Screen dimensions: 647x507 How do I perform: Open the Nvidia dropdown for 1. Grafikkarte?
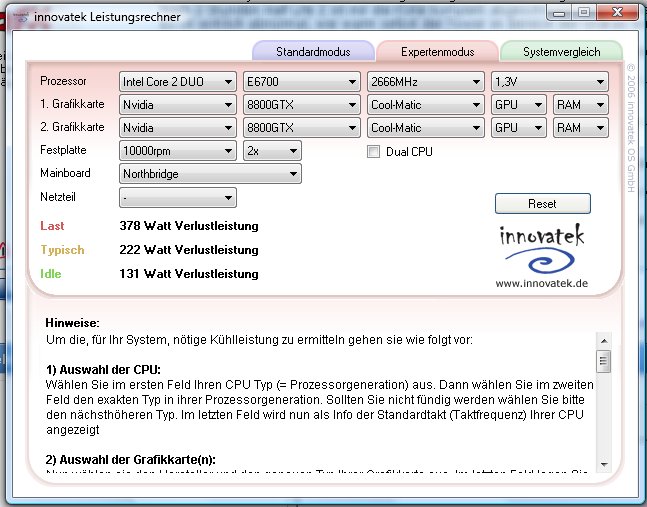click(x=178, y=105)
